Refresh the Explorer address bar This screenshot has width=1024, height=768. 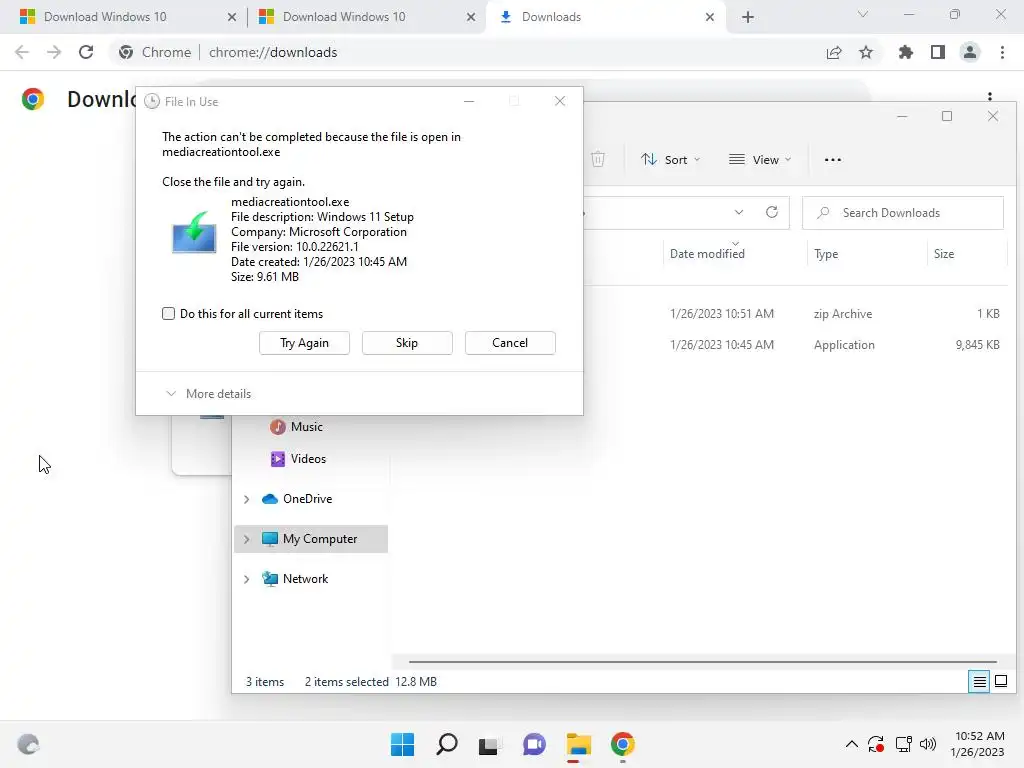click(772, 212)
